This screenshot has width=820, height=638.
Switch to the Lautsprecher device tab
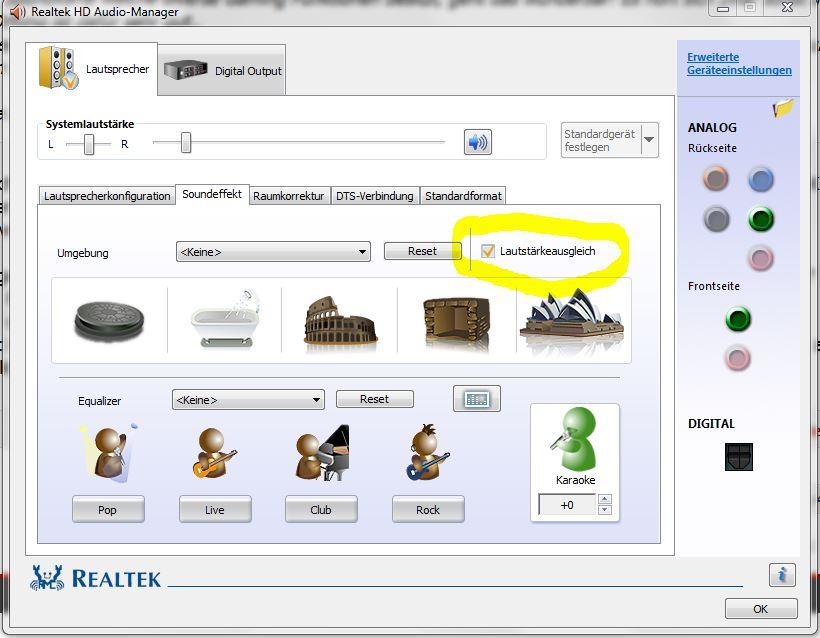[92, 69]
